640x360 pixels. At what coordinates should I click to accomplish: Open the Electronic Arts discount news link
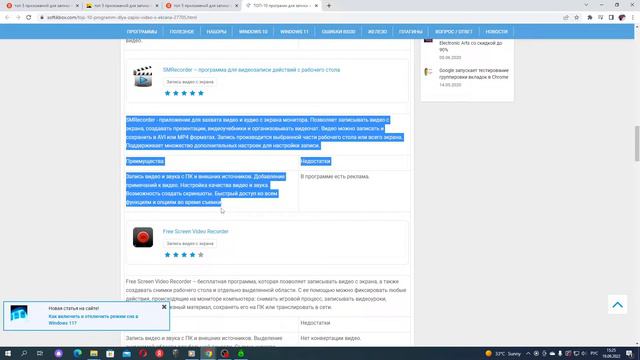click(471, 46)
